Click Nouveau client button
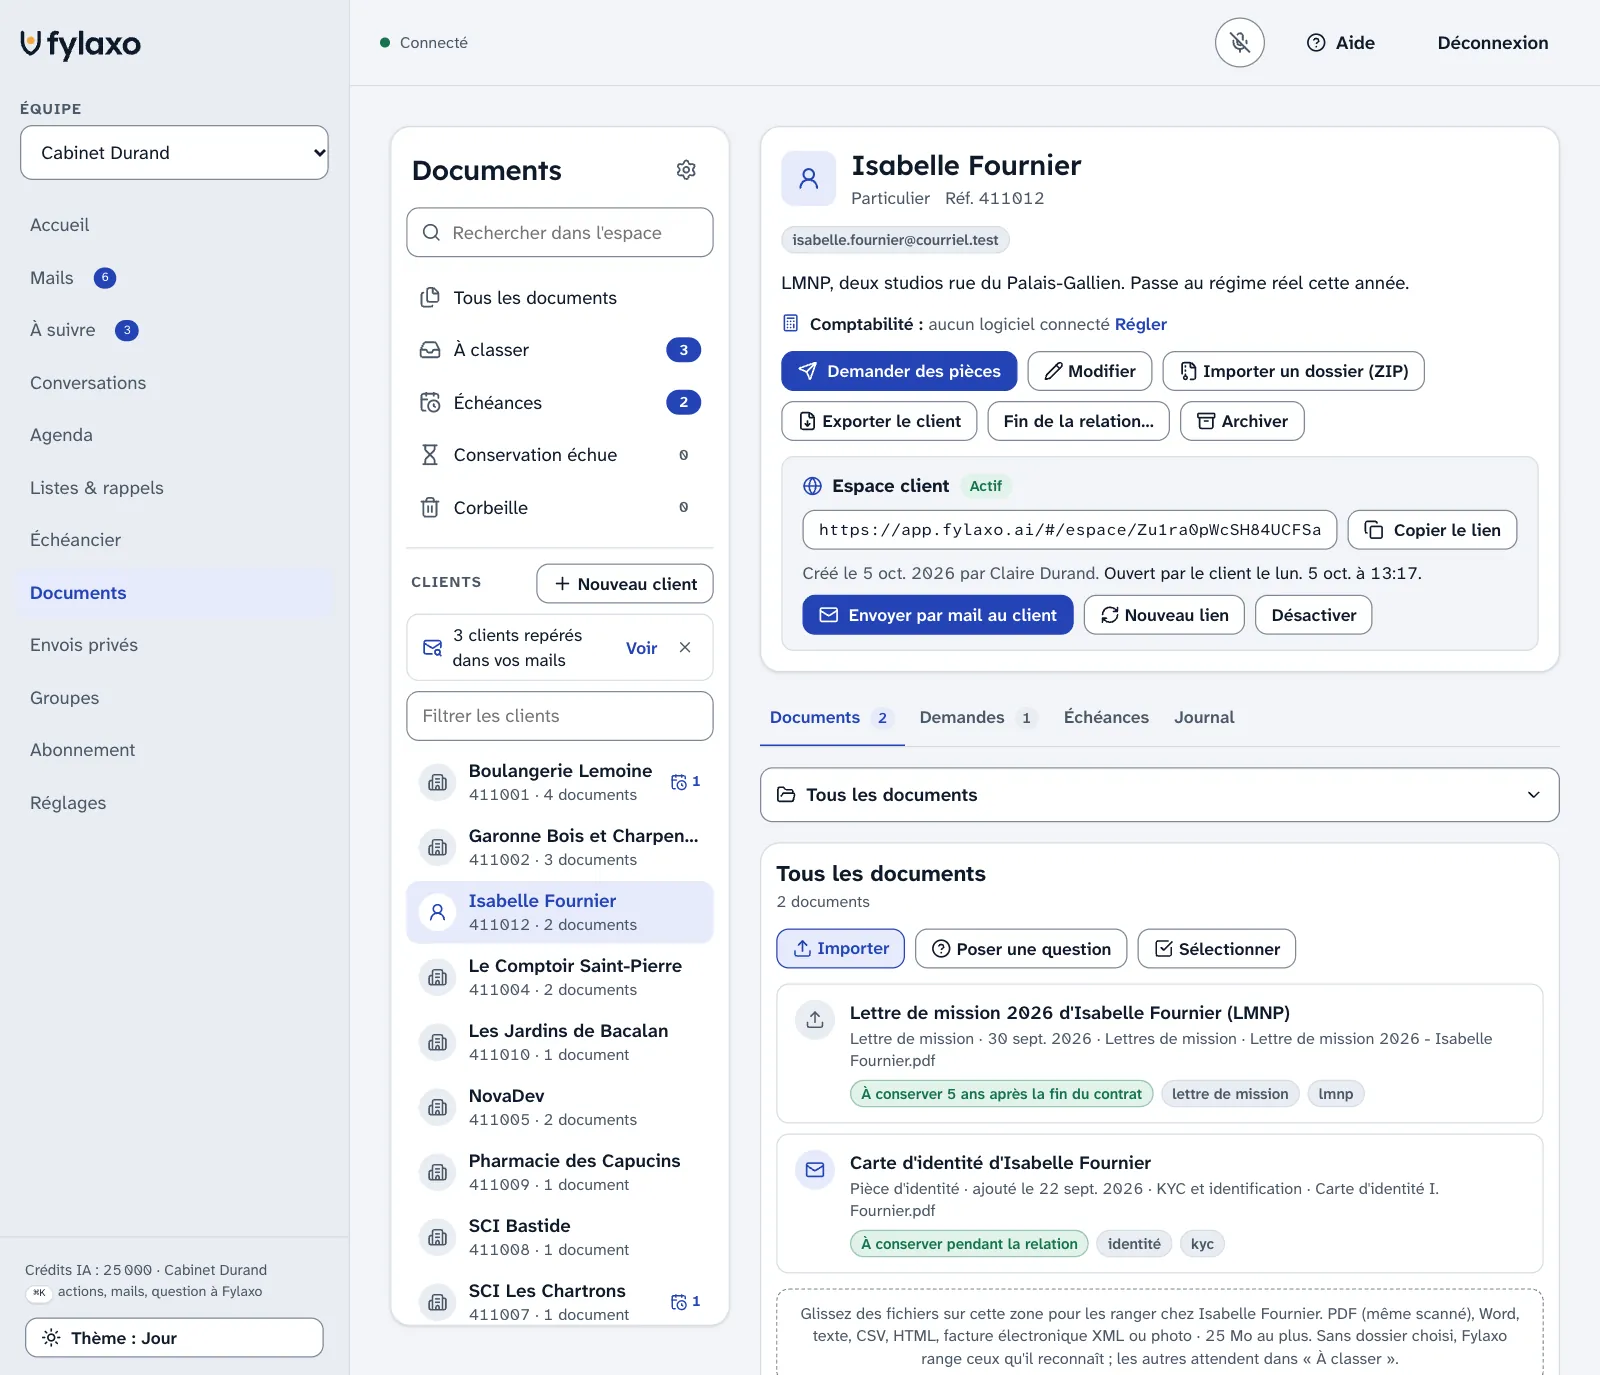This screenshot has height=1375, width=1600. (625, 584)
